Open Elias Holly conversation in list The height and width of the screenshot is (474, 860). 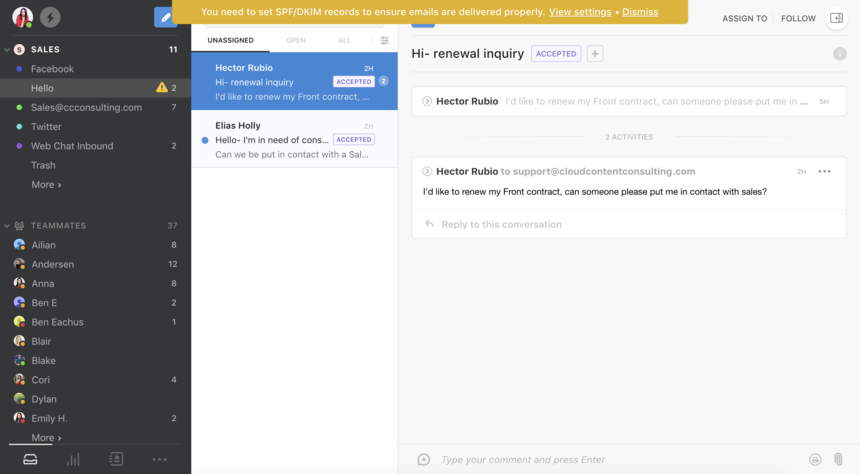click(295, 139)
